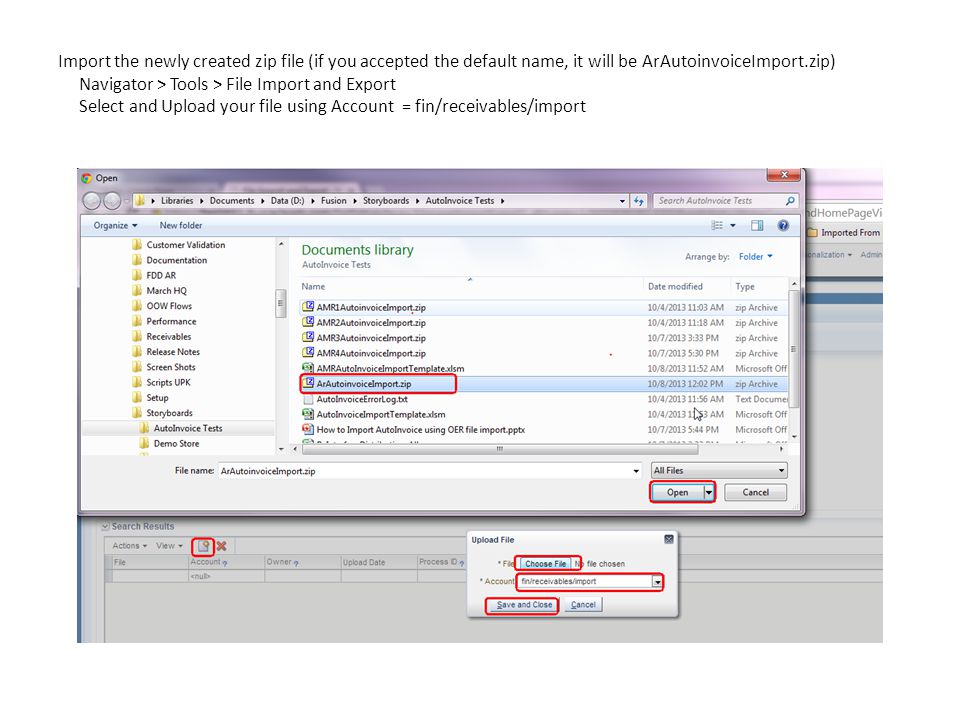This screenshot has width=960, height=720.
Task: Open the View menu in Search Results
Action: pyautogui.click(x=169, y=546)
